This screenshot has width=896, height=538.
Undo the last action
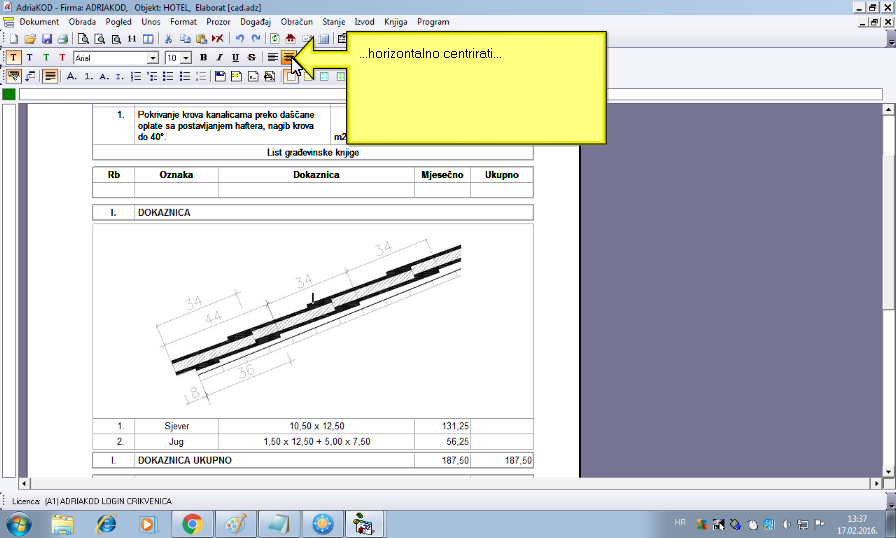click(x=240, y=39)
